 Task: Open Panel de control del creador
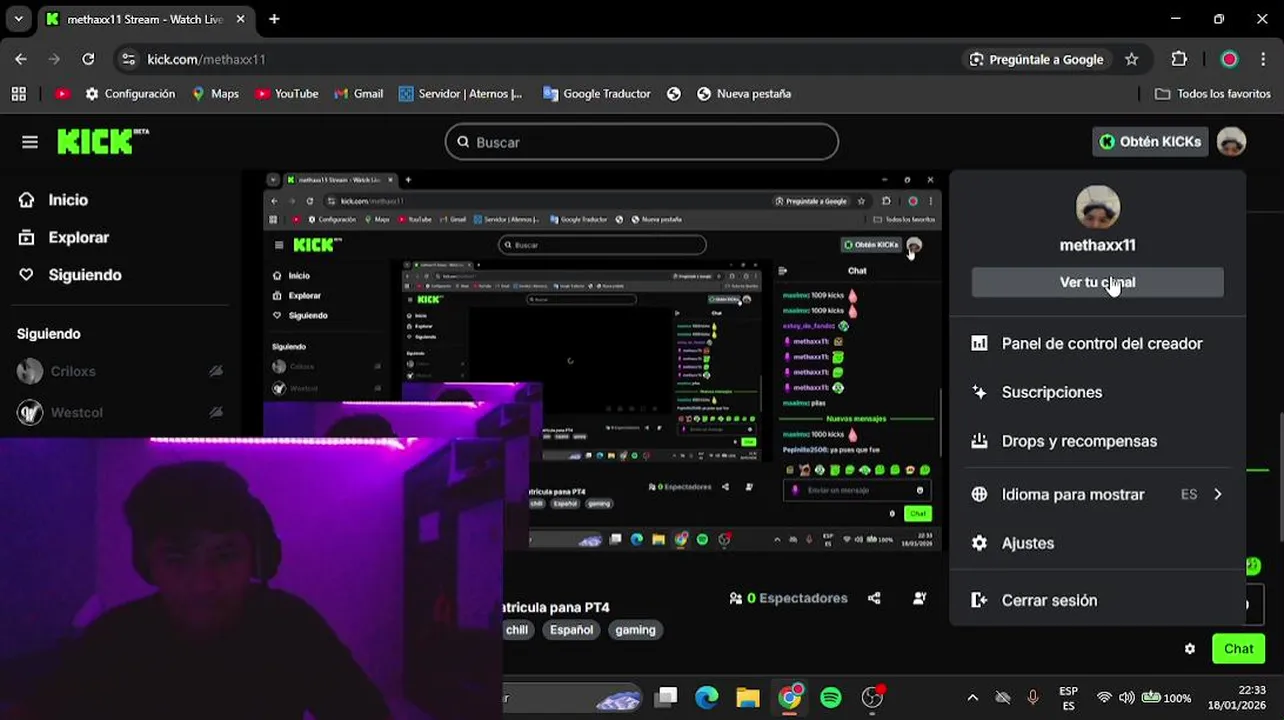click(x=1097, y=343)
